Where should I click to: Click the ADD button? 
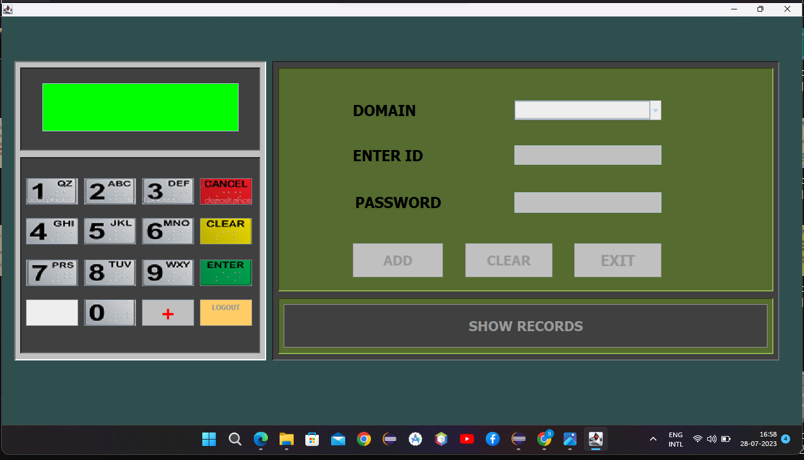pos(397,261)
